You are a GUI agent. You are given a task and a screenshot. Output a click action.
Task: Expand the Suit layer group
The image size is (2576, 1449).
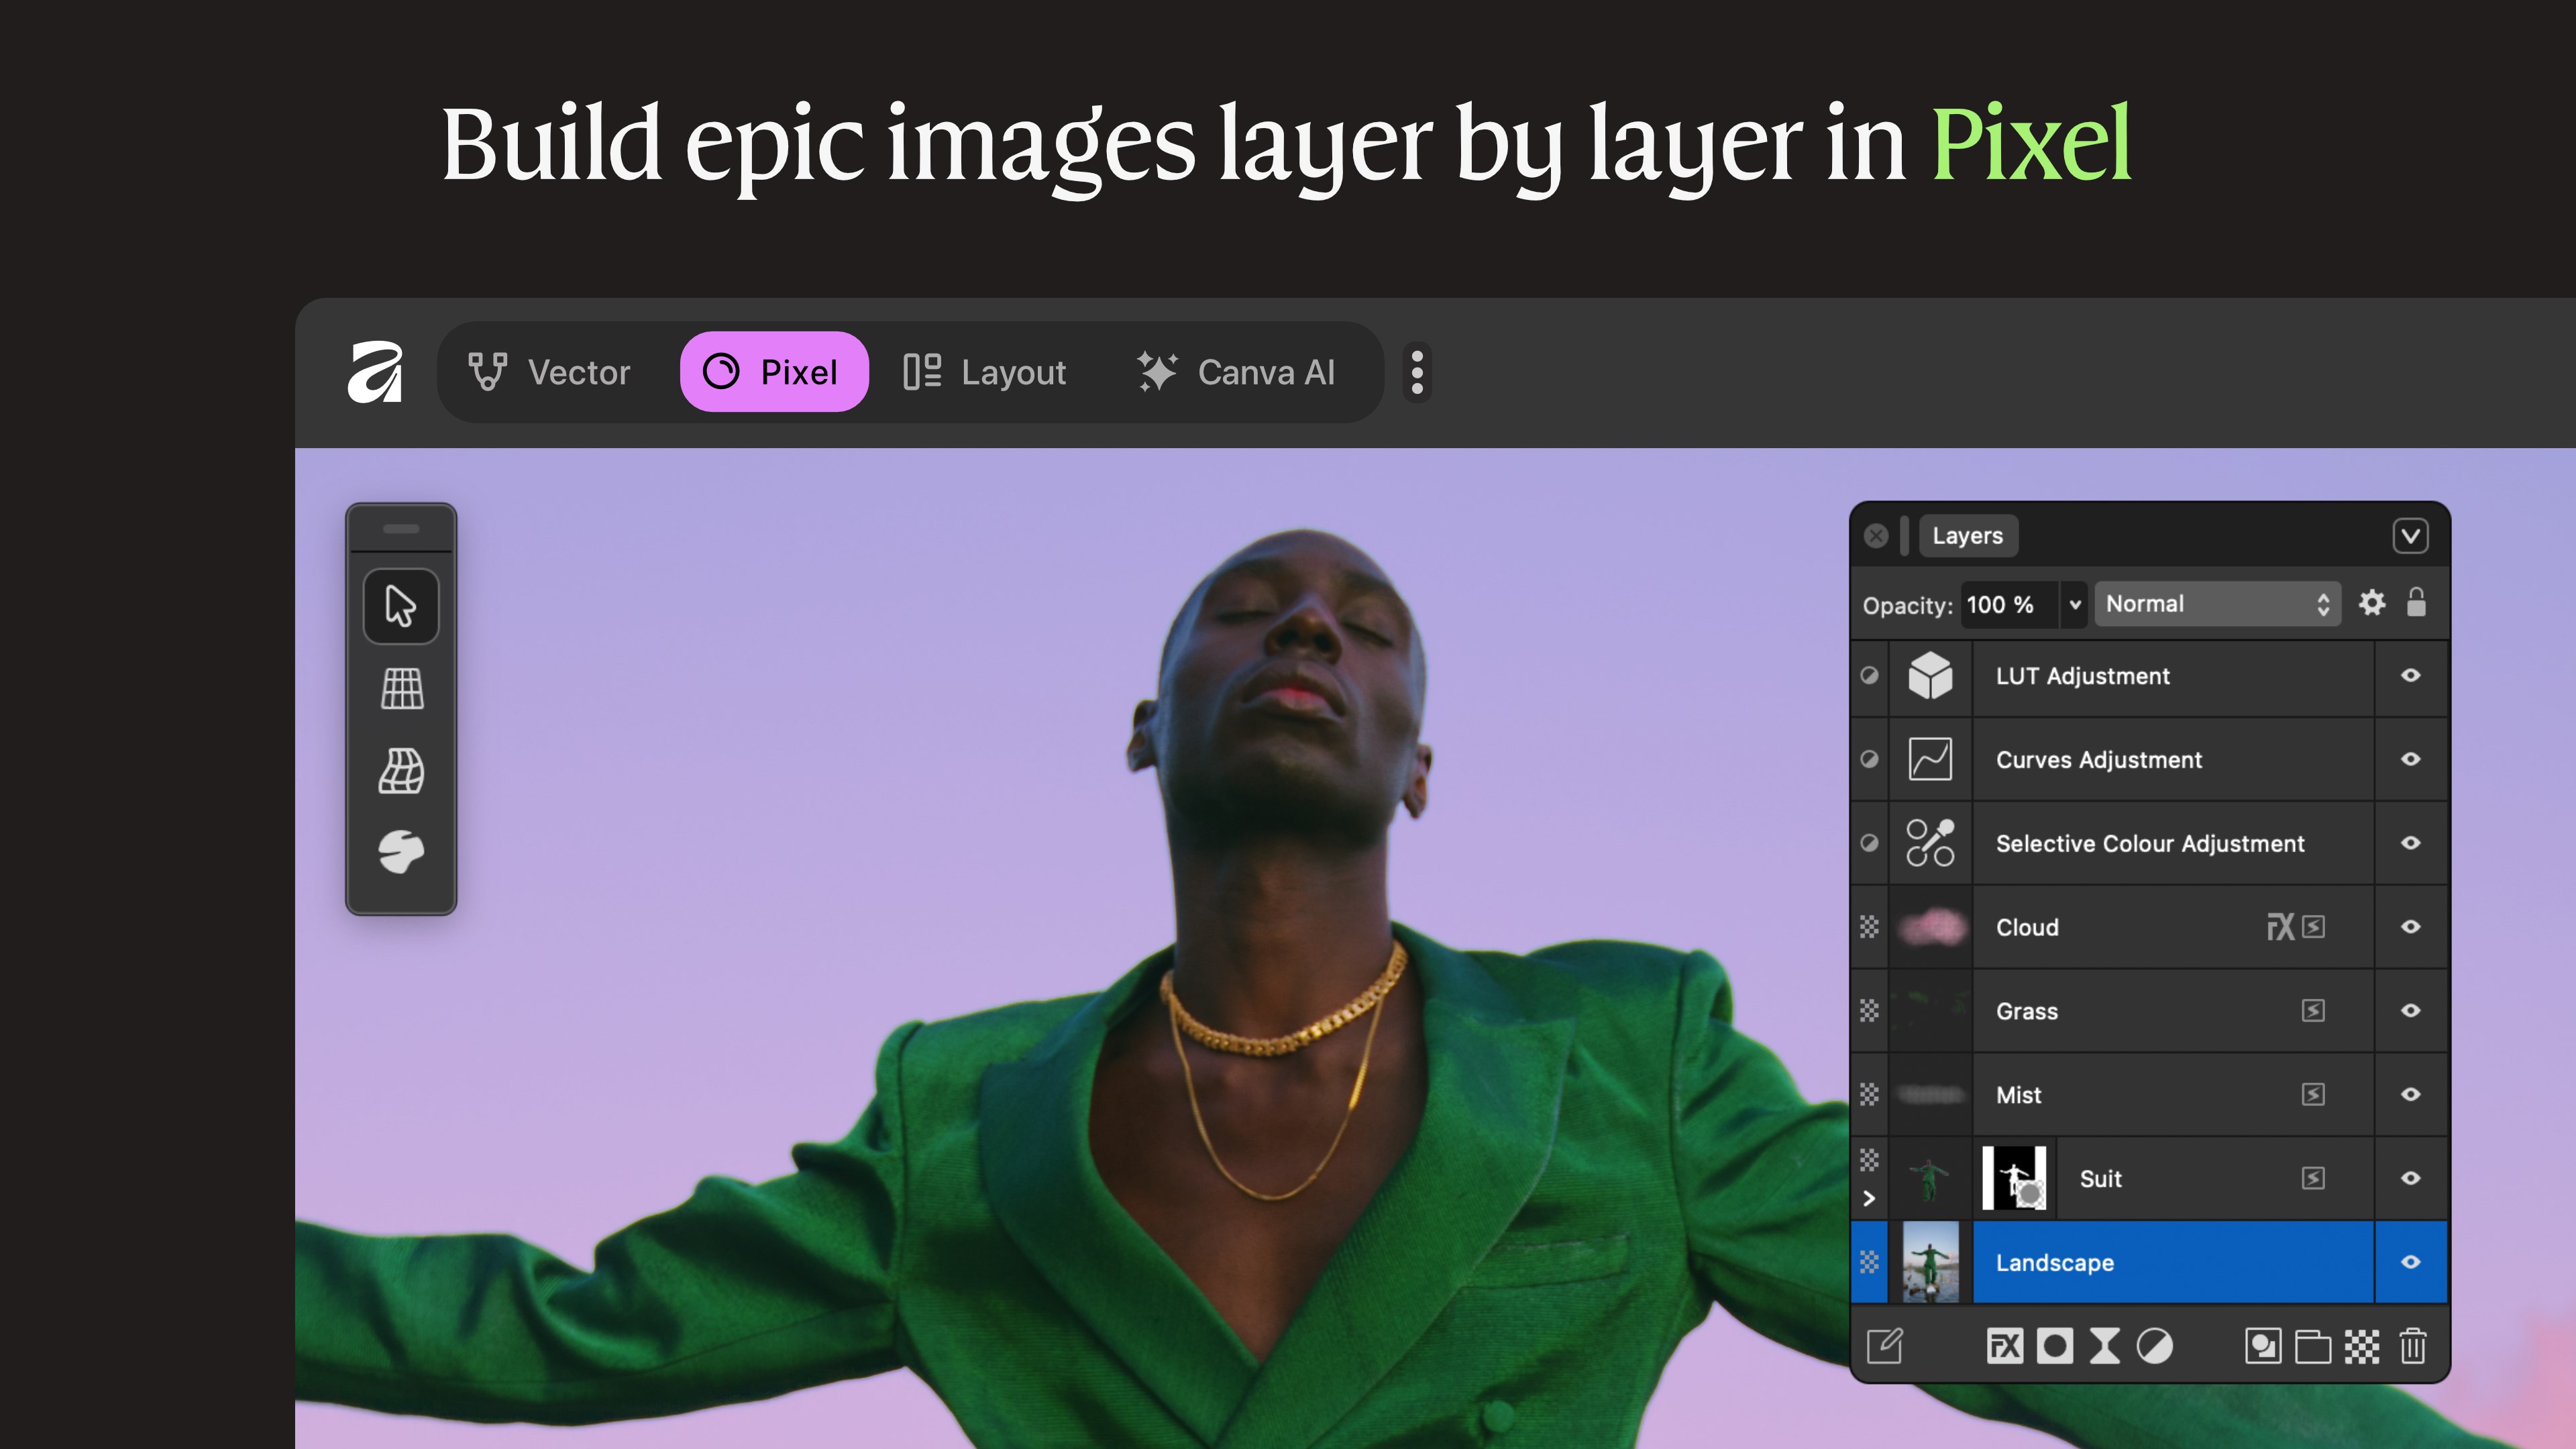click(x=1869, y=1198)
